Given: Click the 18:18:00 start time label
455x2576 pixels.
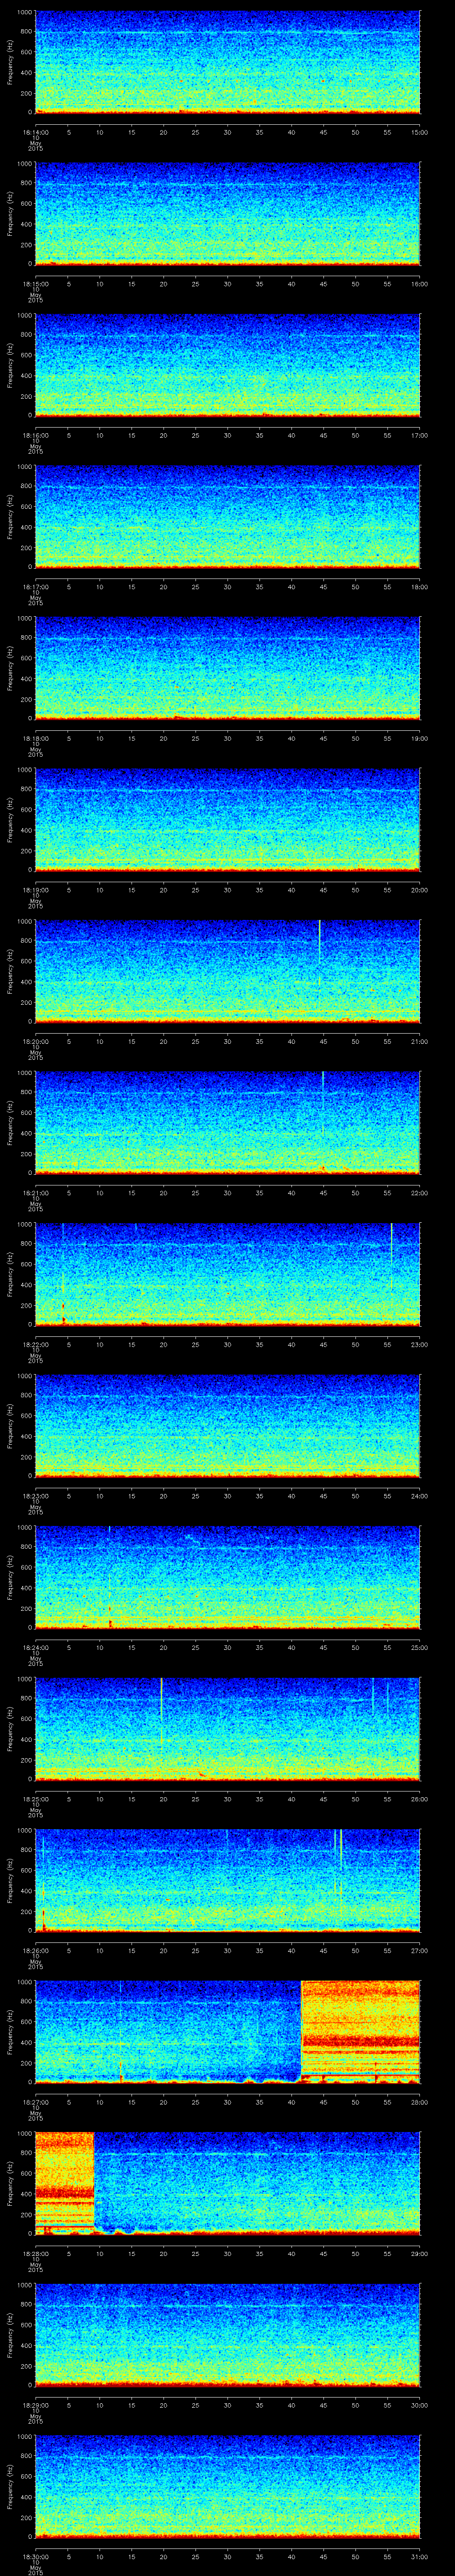Looking at the screenshot, I should click(35, 738).
